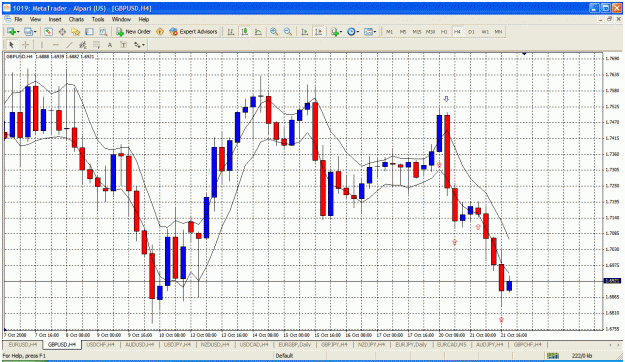This screenshot has width=625, height=362.
Task: Set timeframe to W1
Action: pos(485,32)
